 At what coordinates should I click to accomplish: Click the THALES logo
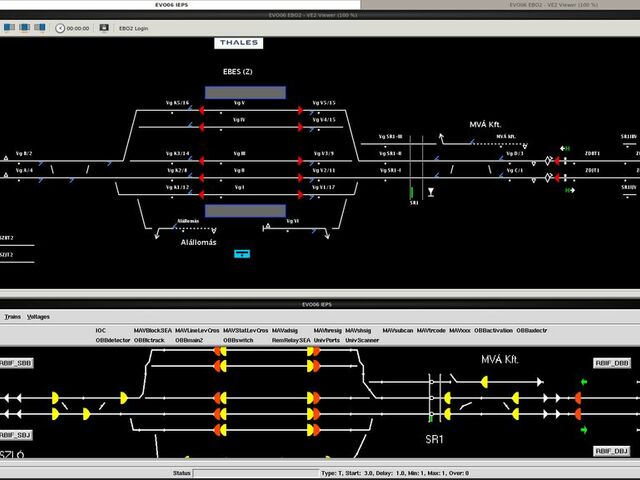tap(238, 43)
